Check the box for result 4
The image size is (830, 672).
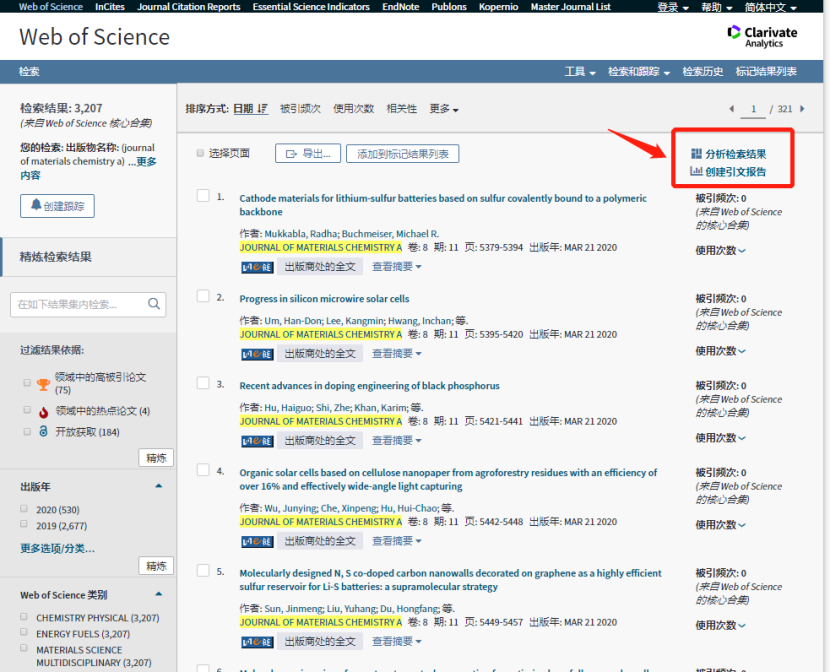(x=203, y=470)
